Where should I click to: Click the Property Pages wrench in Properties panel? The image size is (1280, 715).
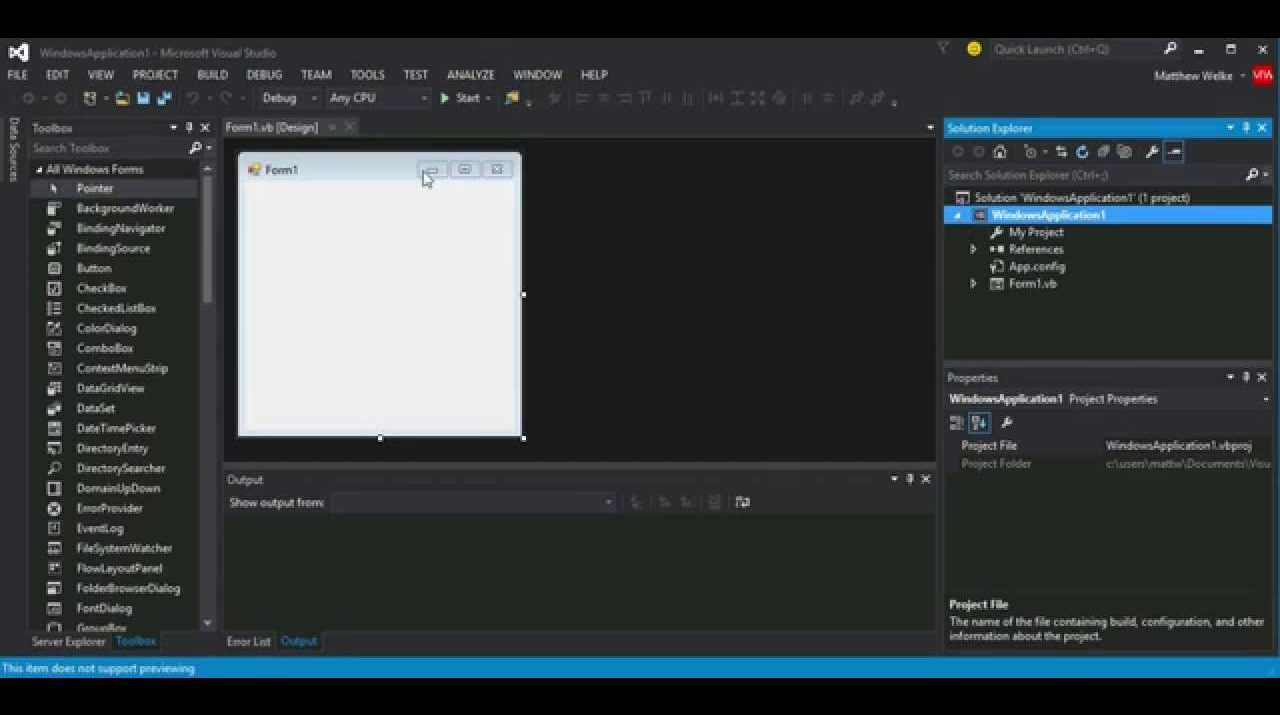click(1006, 423)
